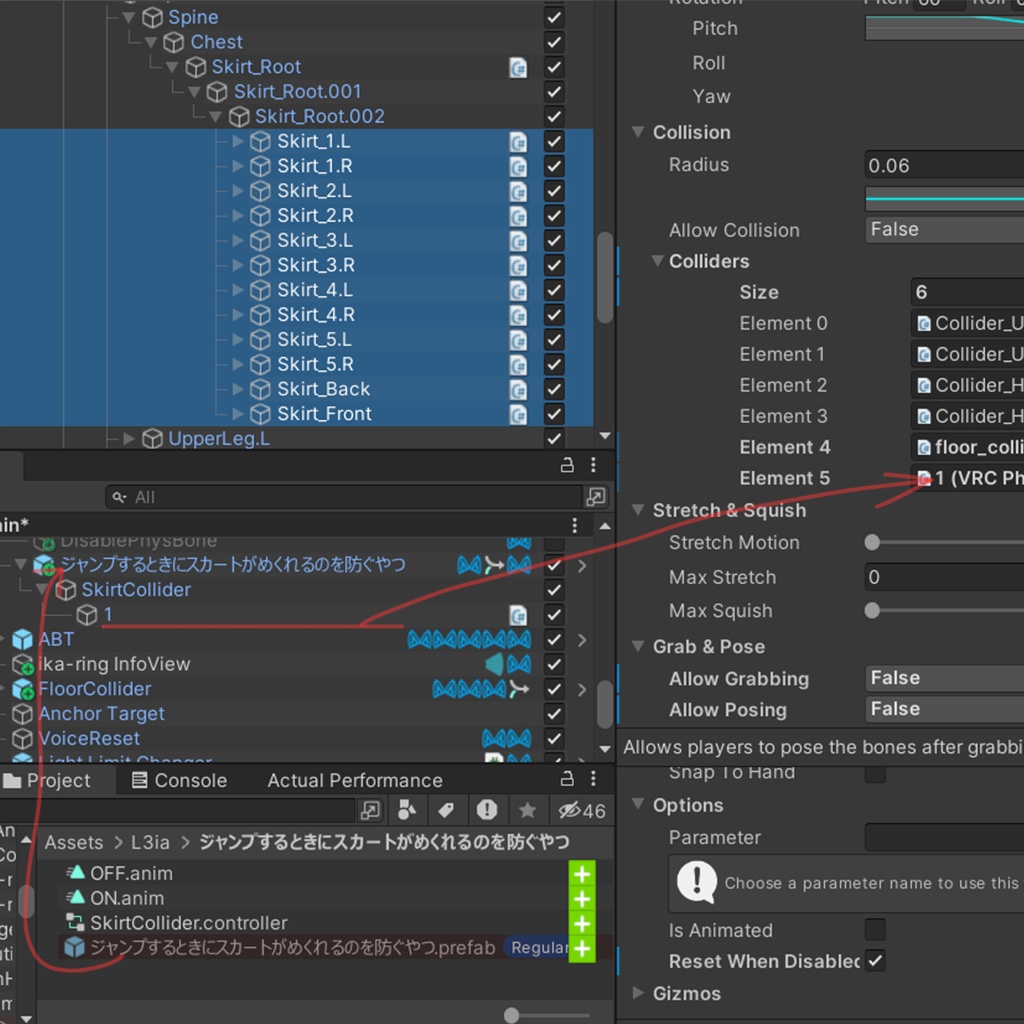Toggle the Reset When Disabled checkbox
Image resolution: width=1024 pixels, height=1024 pixels.
pyautogui.click(x=875, y=961)
